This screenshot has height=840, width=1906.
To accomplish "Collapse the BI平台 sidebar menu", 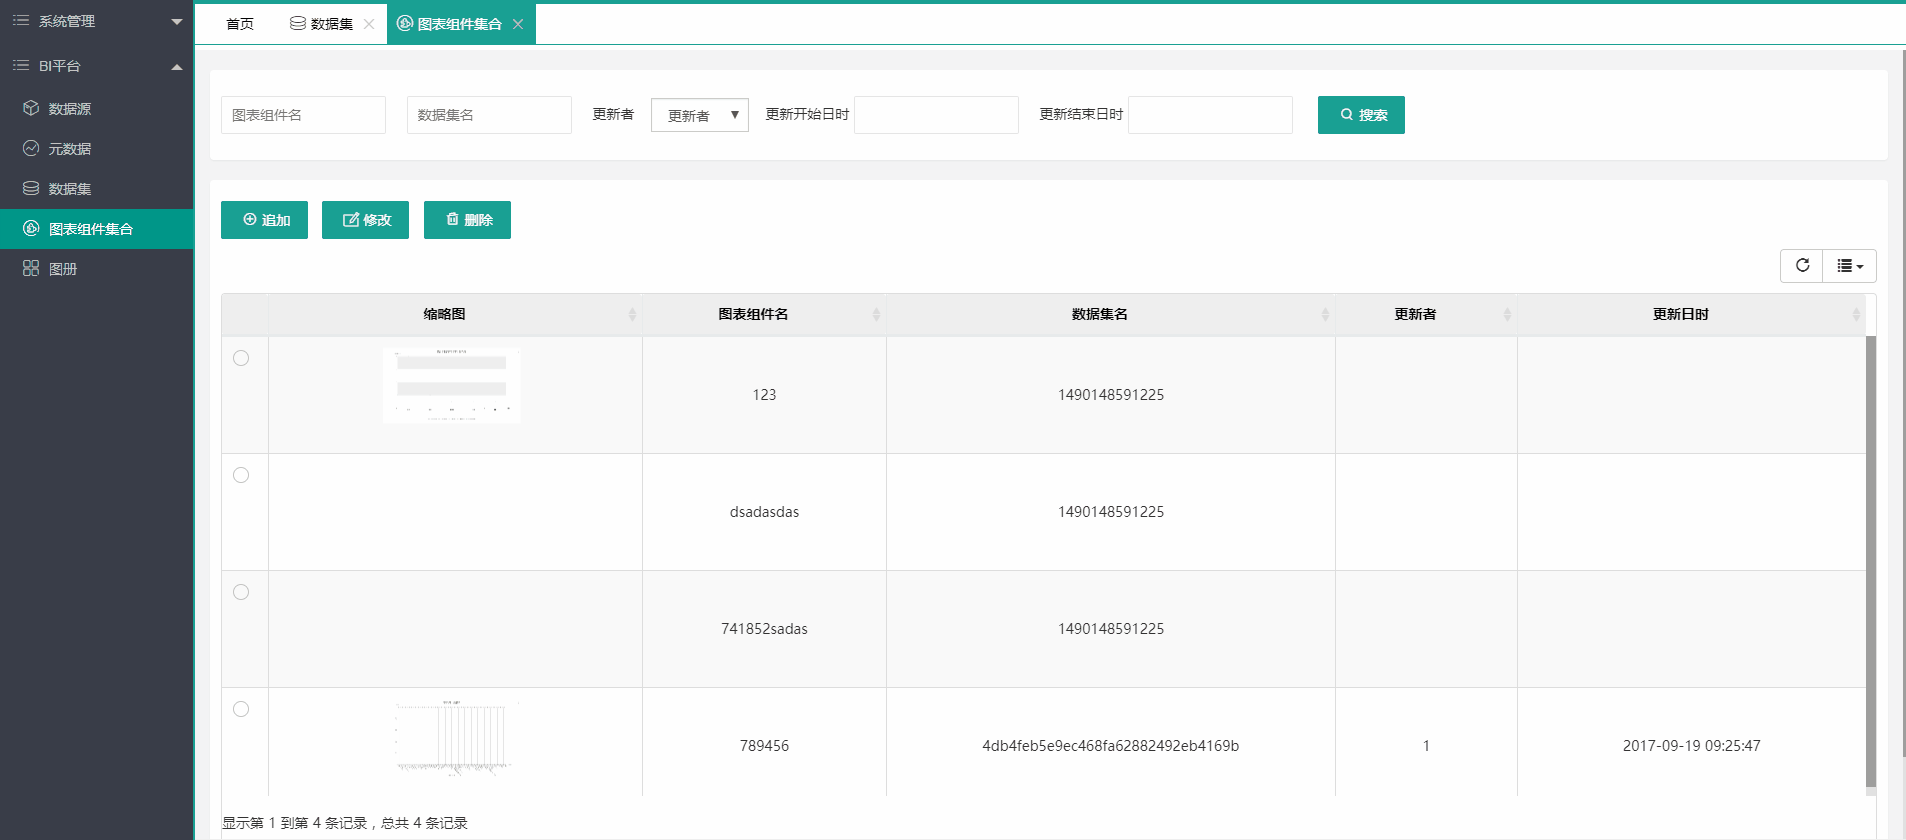I will 96,66.
